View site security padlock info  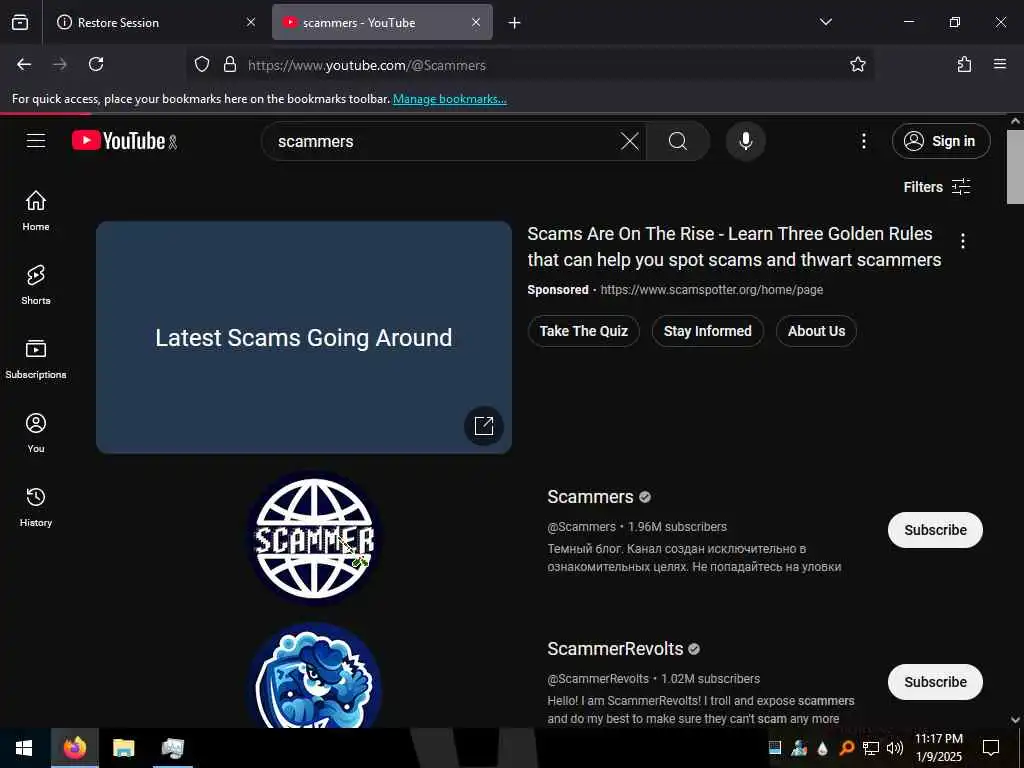[x=229, y=64]
